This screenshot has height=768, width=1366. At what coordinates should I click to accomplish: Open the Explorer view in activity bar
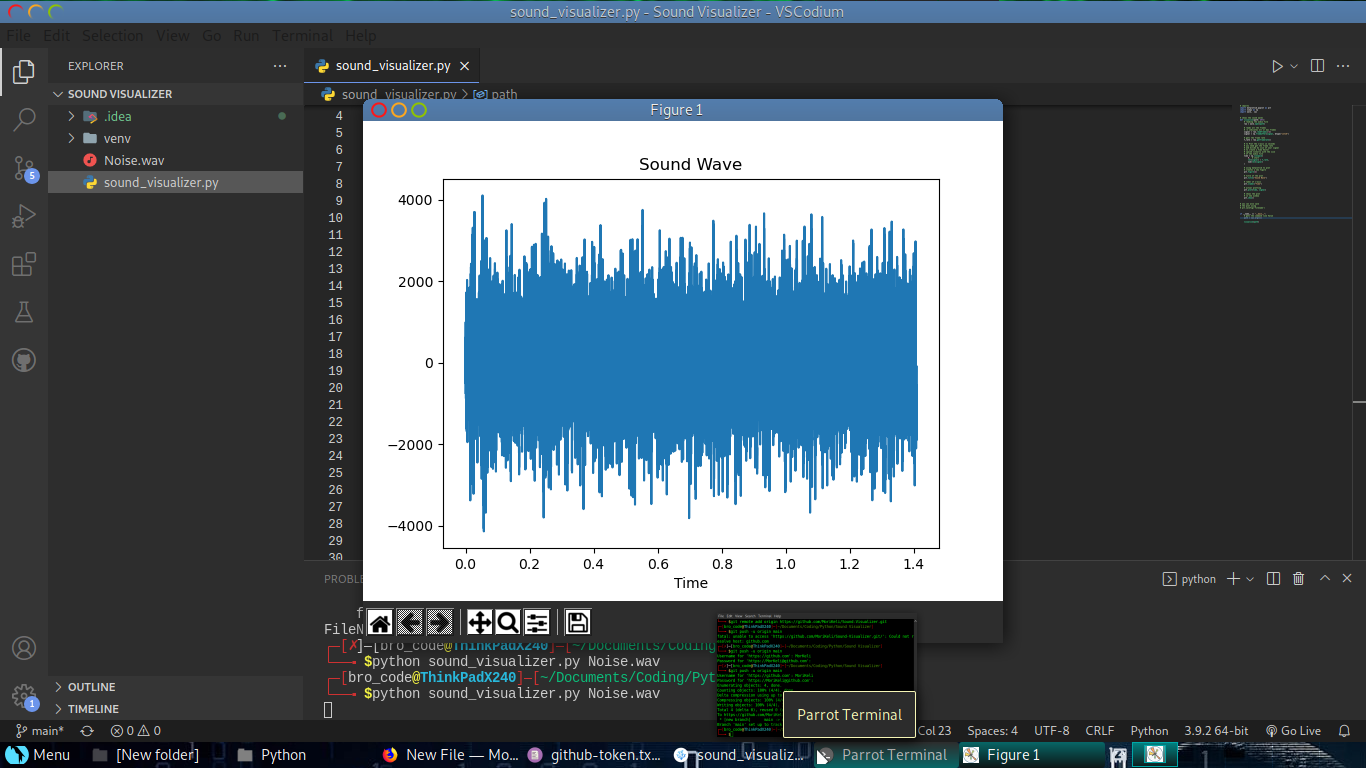tap(24, 72)
